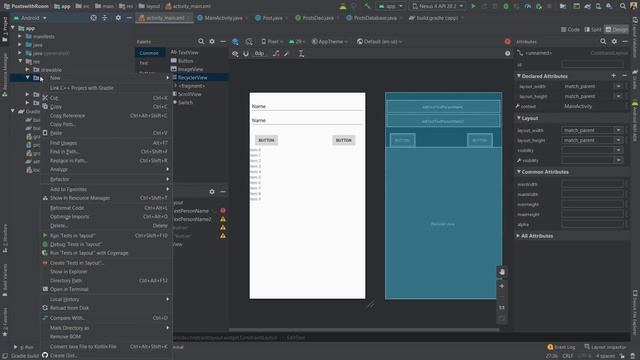640x360 pixels.
Task: Switch to Code view mode
Action: pyautogui.click(x=570, y=29)
